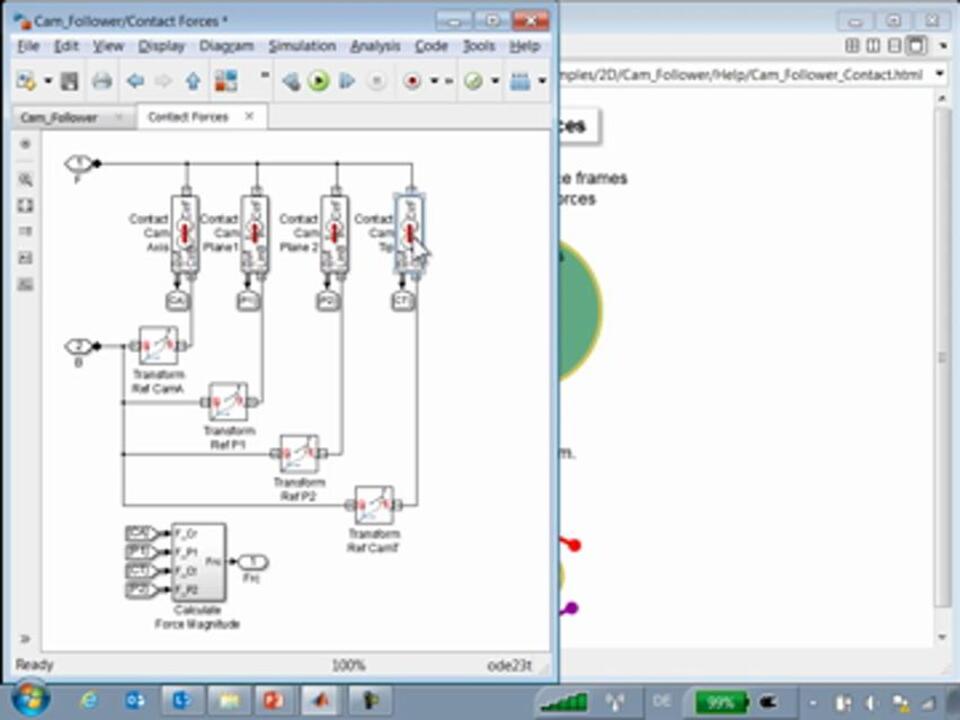Open the Library Browser icon
960x720 pixels.
[226, 82]
